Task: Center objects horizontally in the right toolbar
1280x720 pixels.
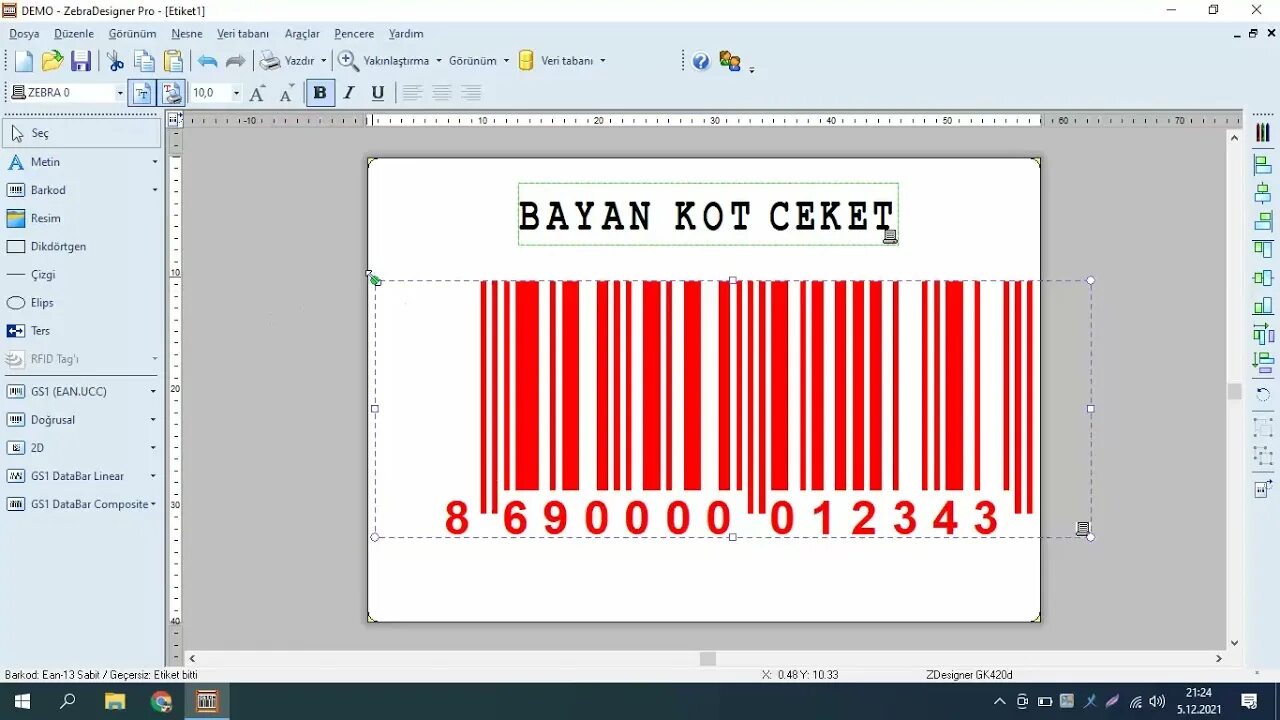Action: click(x=1263, y=193)
